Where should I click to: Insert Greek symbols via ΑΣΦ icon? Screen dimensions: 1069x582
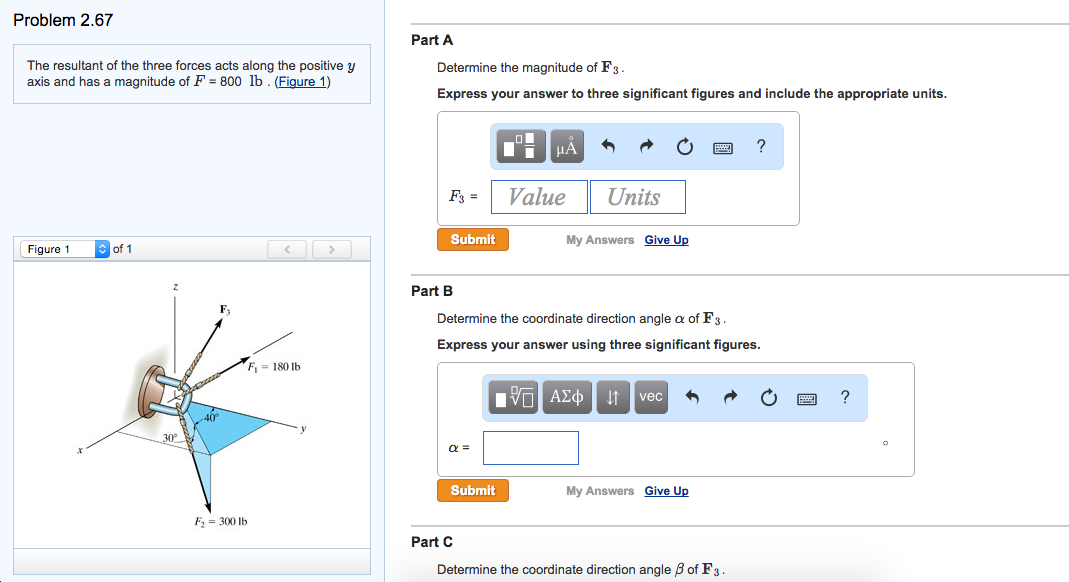point(566,397)
